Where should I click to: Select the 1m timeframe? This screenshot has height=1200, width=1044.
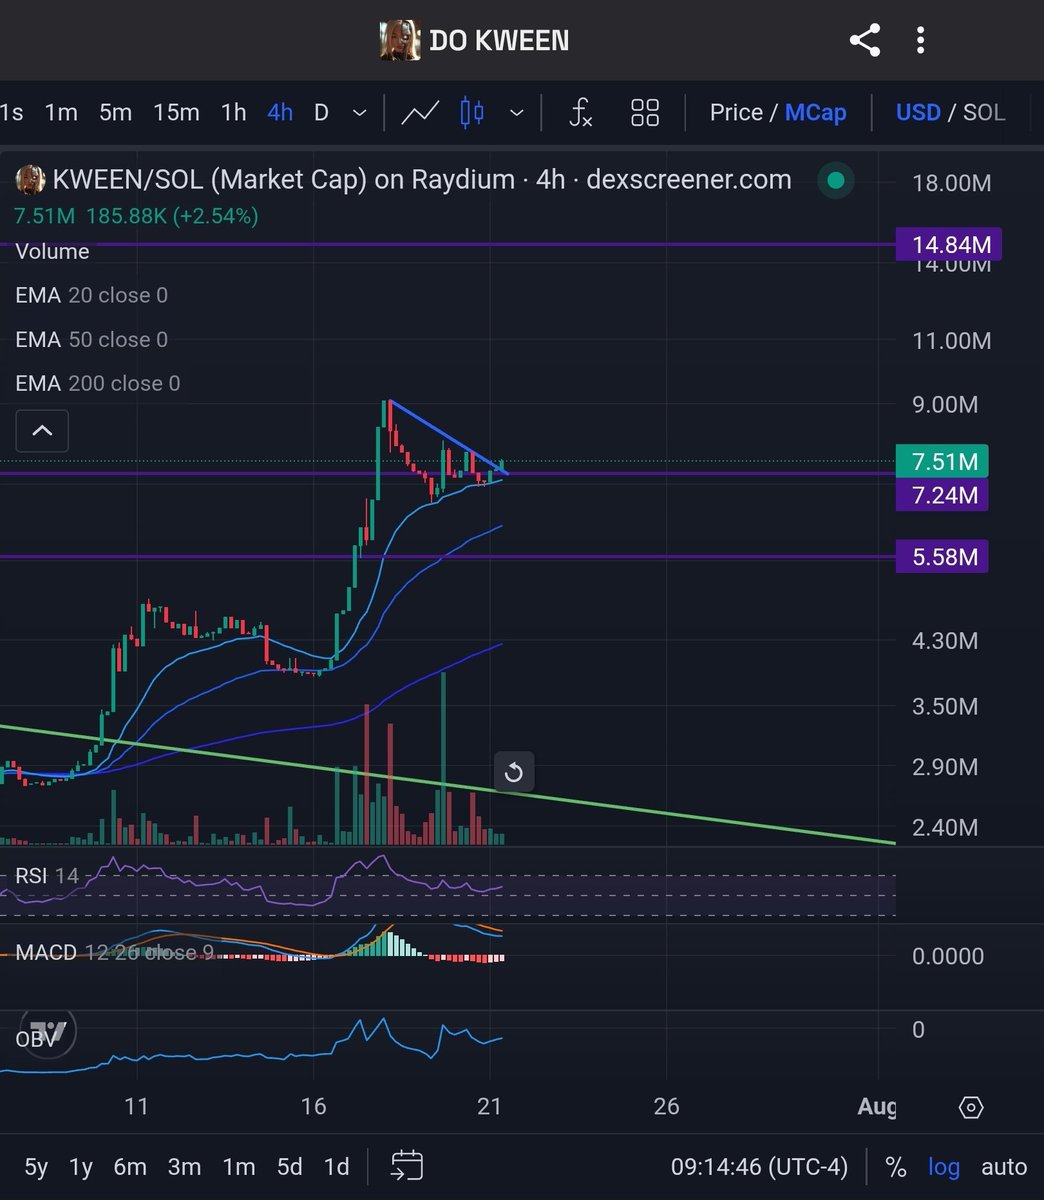click(x=61, y=113)
